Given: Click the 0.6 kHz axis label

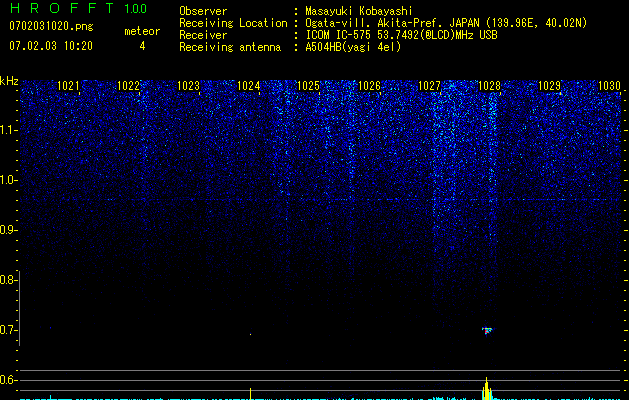Looking at the screenshot, I should point(8,380).
